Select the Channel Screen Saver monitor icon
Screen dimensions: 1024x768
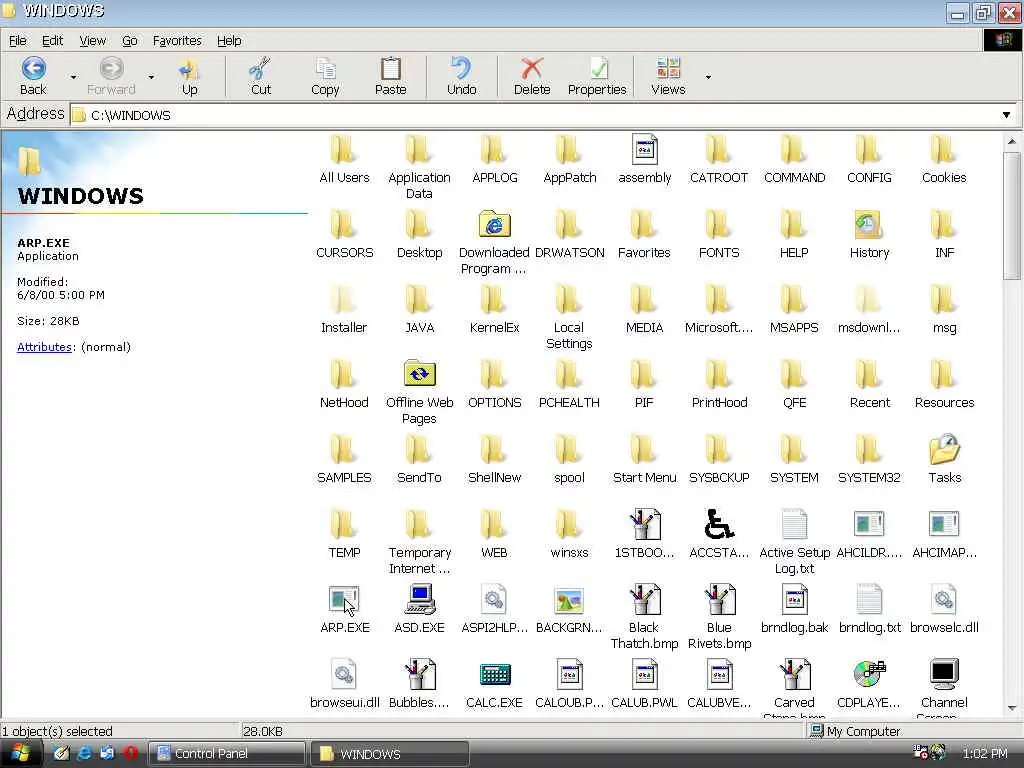pos(944,675)
